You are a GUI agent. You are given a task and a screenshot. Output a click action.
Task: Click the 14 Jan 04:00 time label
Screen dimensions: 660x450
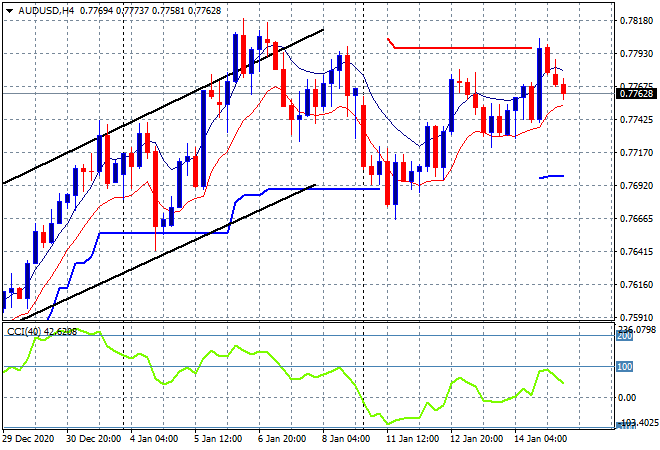(540, 439)
